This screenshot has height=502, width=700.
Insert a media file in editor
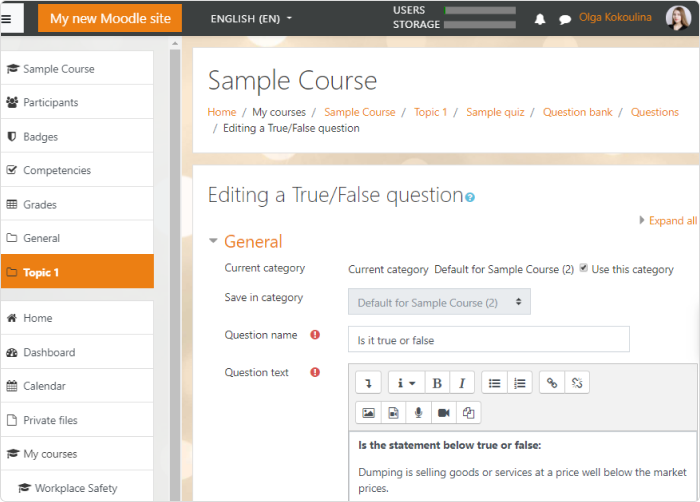(393, 413)
